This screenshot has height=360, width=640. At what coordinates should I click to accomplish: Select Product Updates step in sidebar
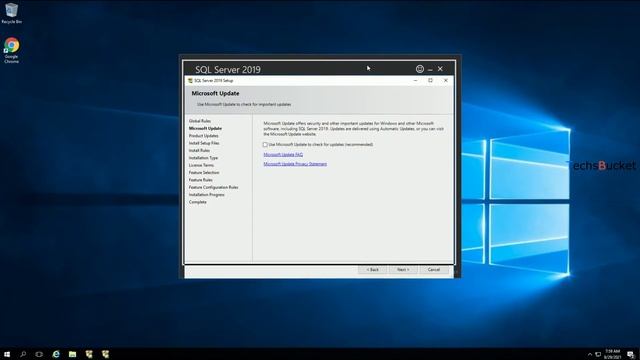pyautogui.click(x=204, y=136)
